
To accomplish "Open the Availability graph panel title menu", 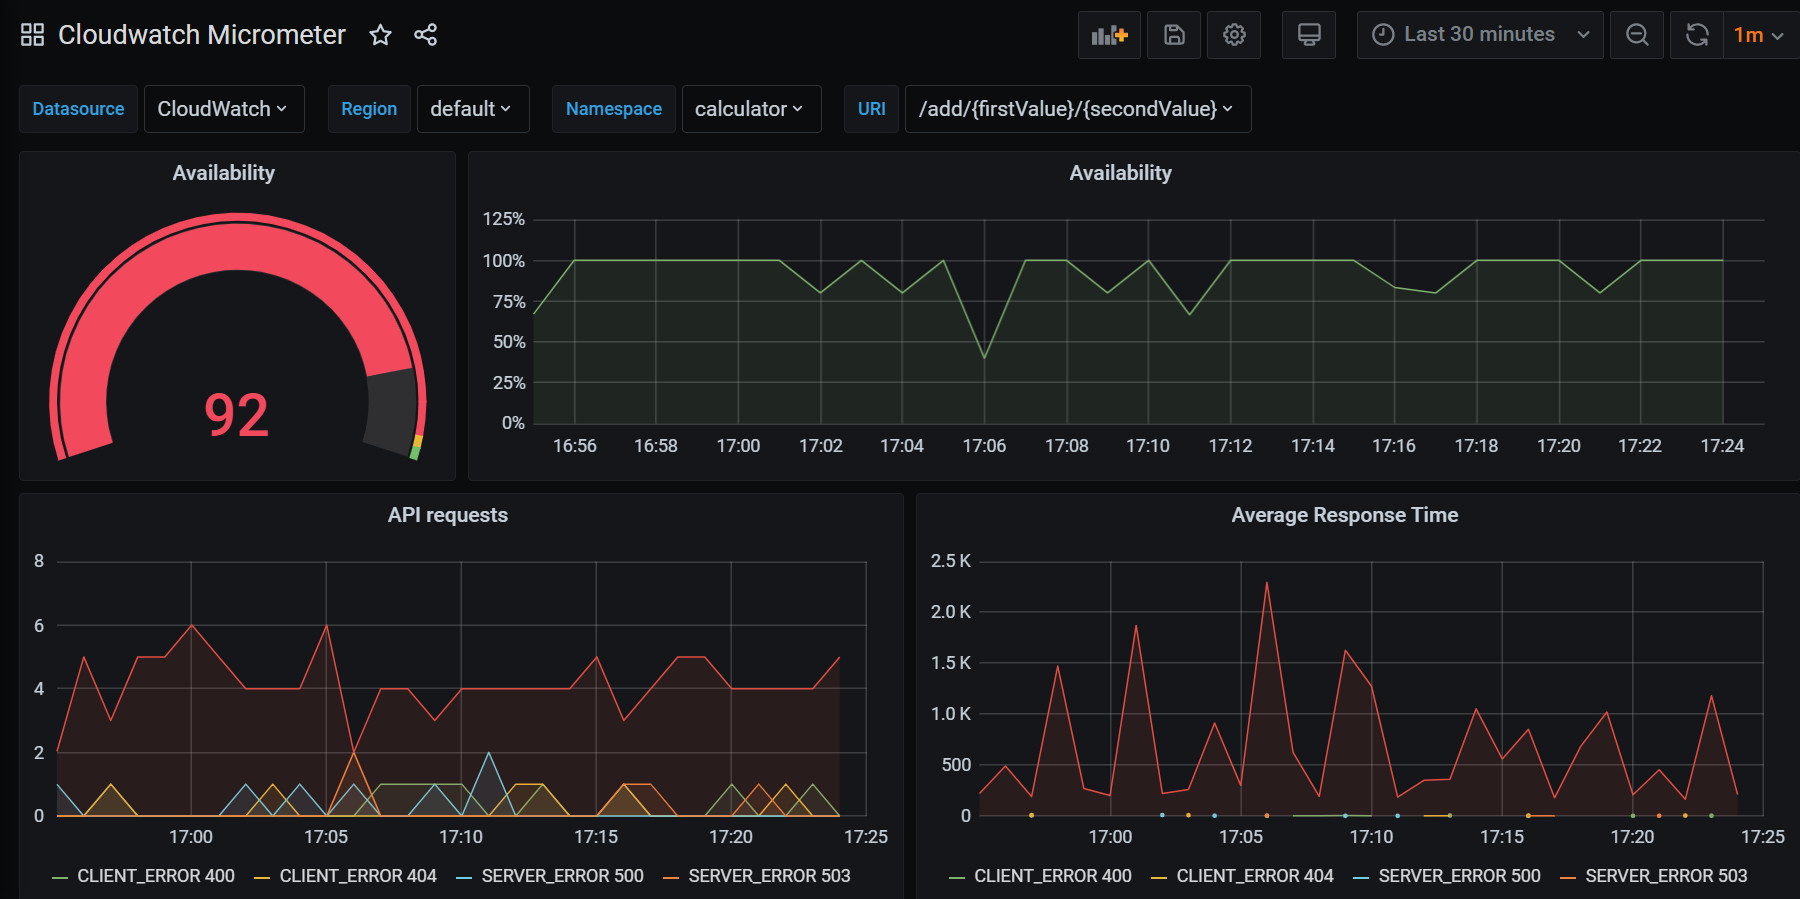I will point(1120,173).
